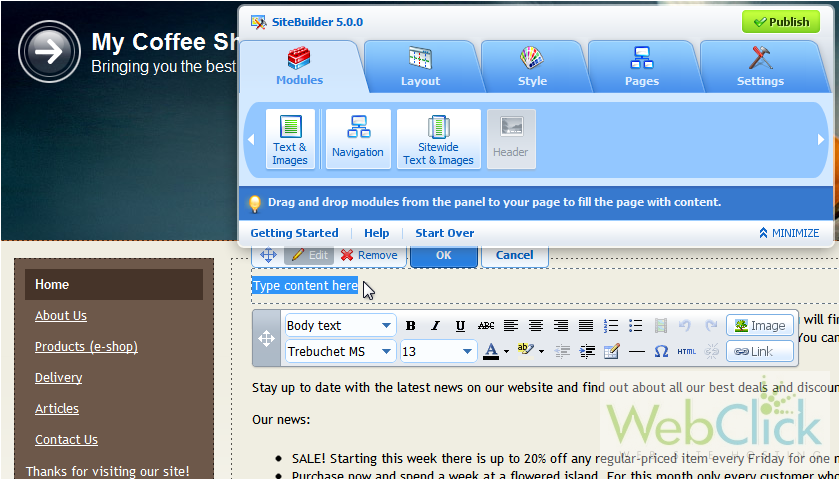Click the 'Type content here' text field
The width and height of the screenshot is (840, 480).
point(305,286)
